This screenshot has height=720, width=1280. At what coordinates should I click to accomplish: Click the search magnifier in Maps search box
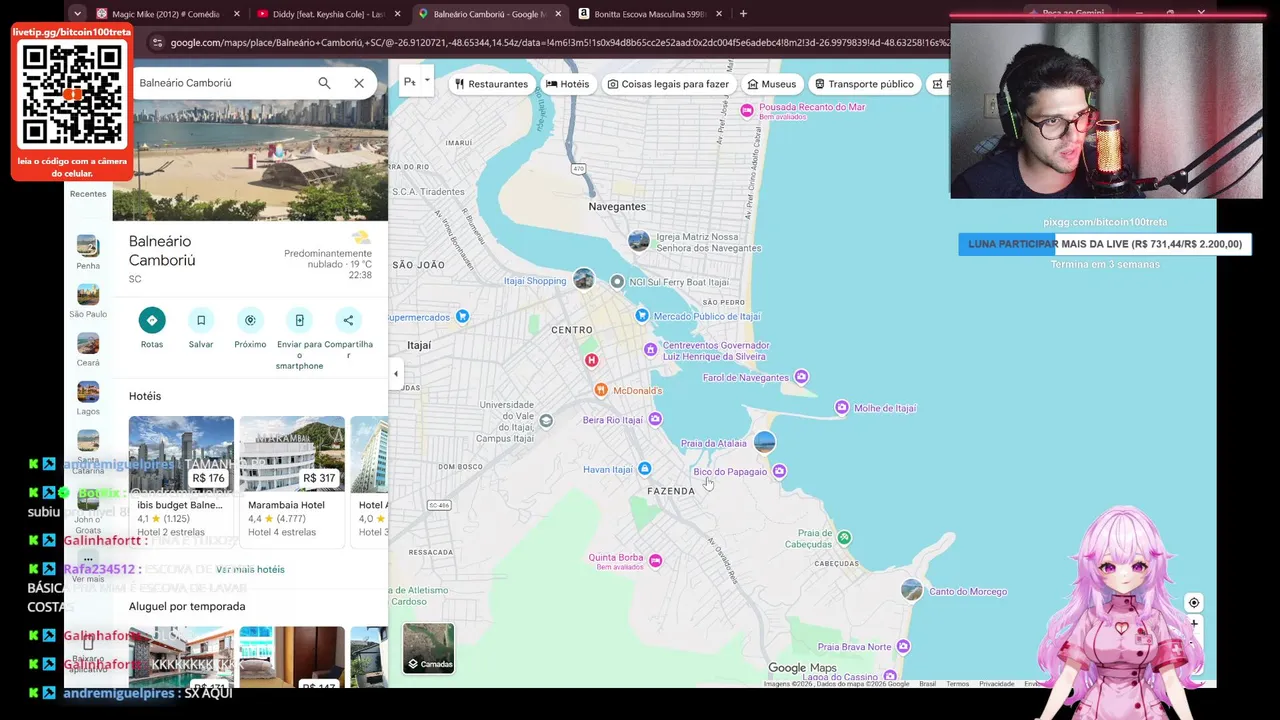click(x=324, y=83)
